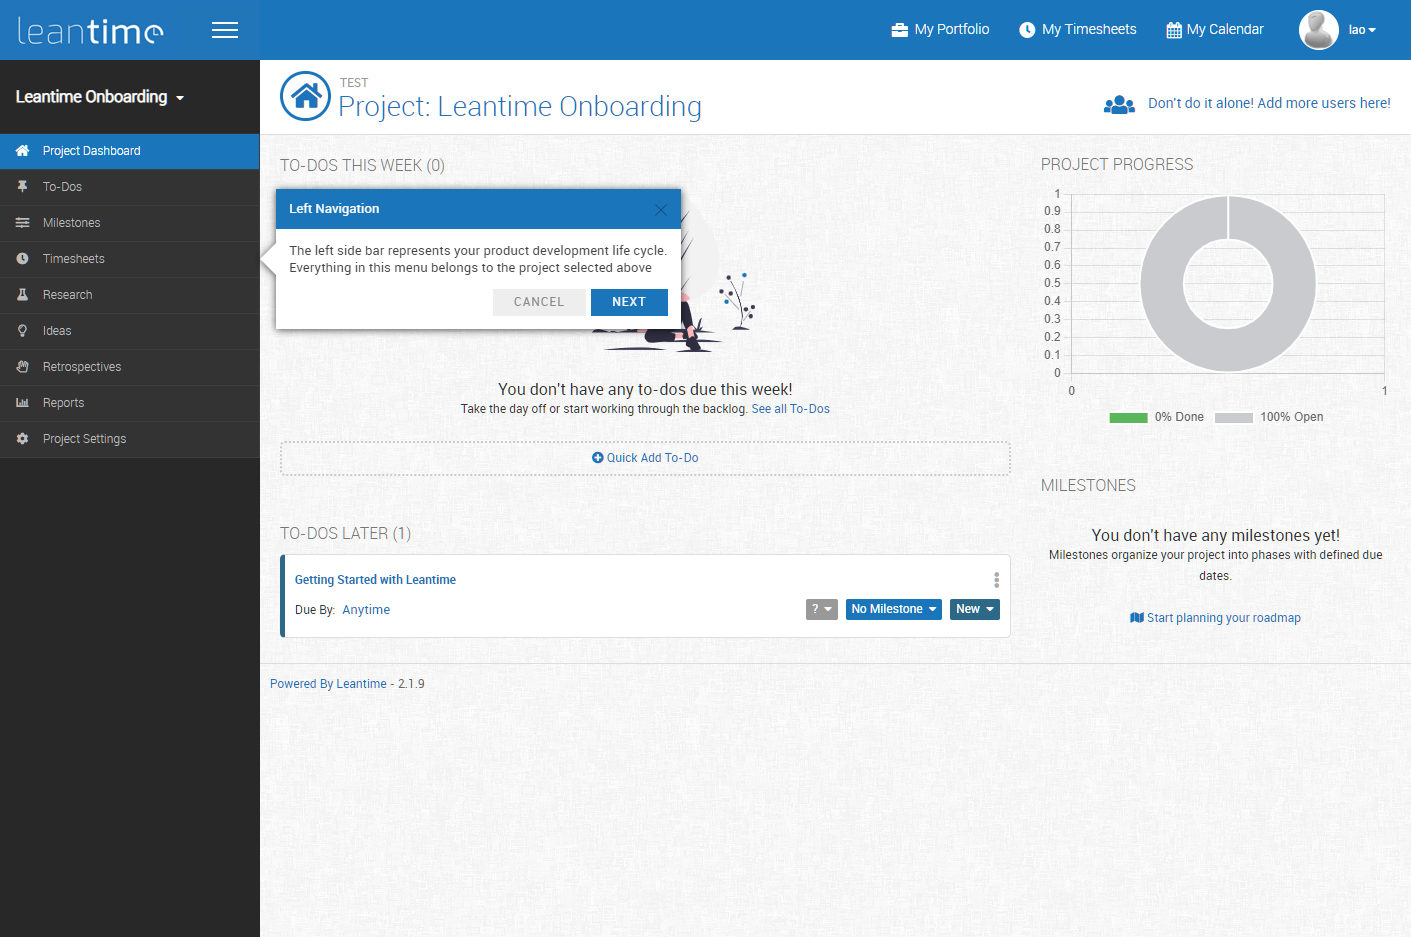1411x937 pixels.
Task: Open the No Milestone dropdown
Action: click(x=894, y=609)
